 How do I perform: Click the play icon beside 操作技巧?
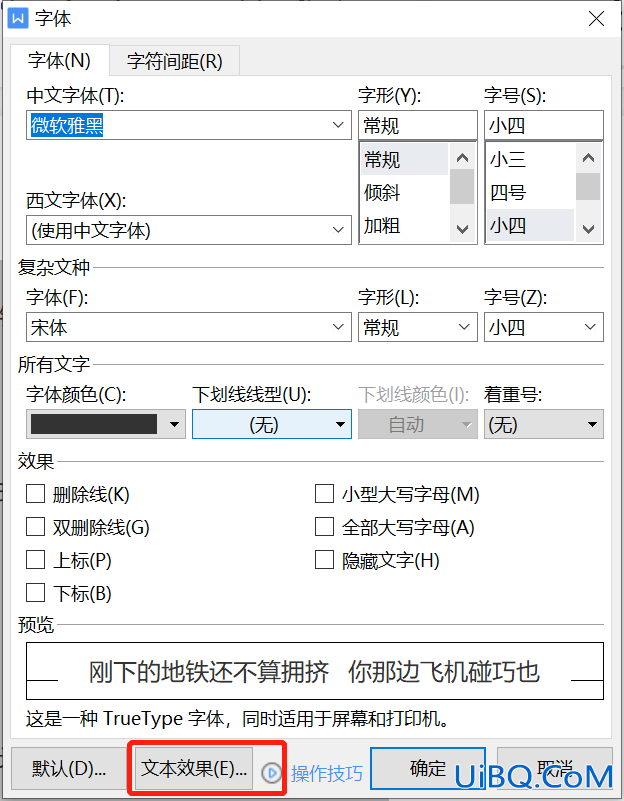point(271,773)
